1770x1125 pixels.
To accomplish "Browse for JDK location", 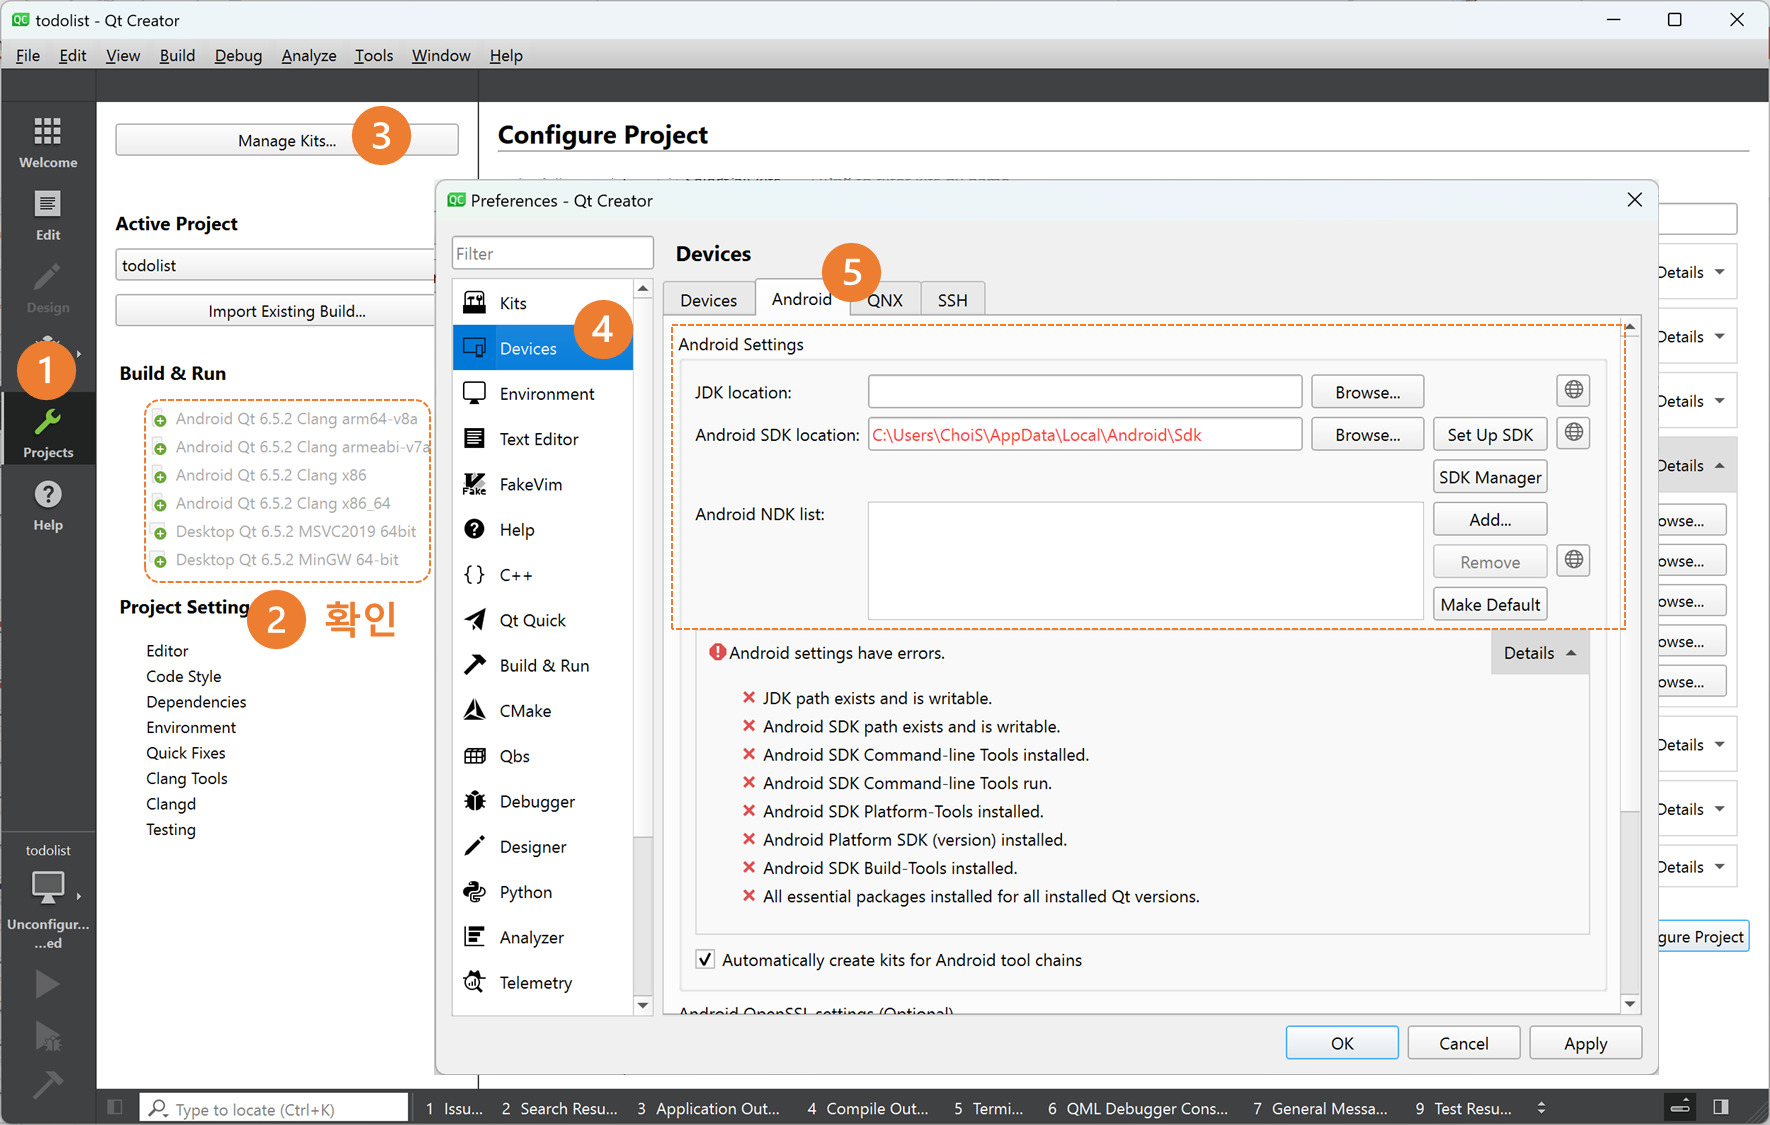I will point(1367,392).
